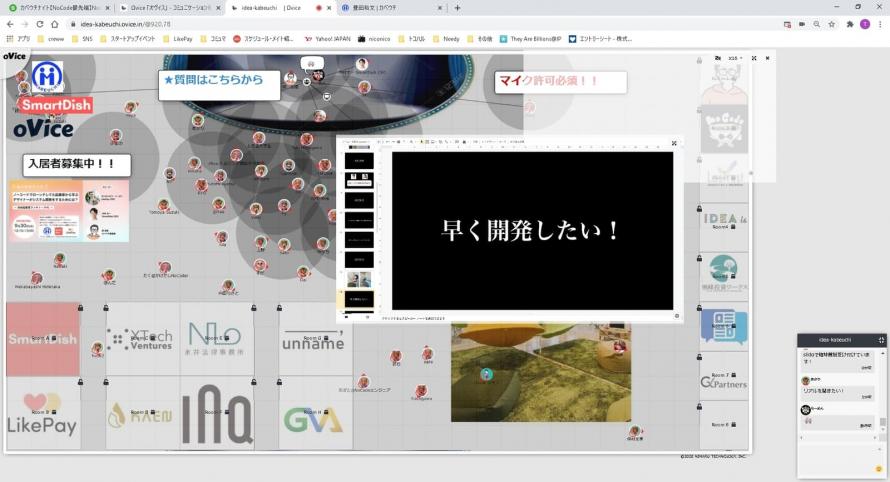Select the idea-kabeuchi oVice tab
This screenshot has height=482, width=890.
coord(281,8)
